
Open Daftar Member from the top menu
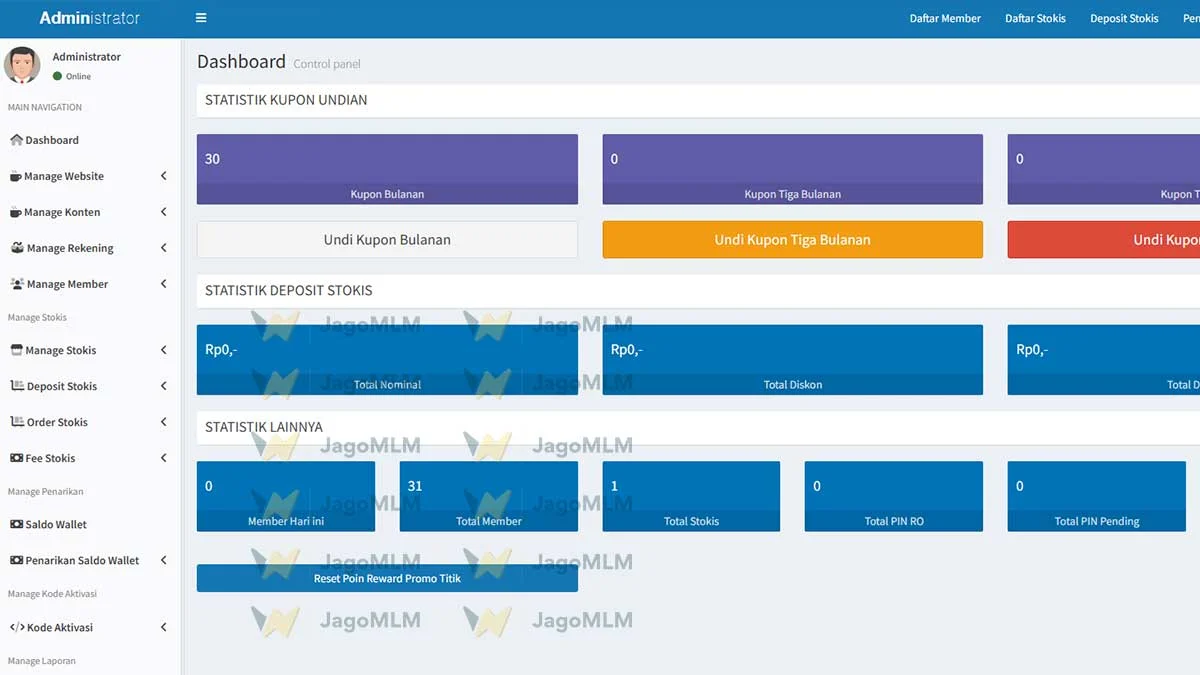point(944,18)
